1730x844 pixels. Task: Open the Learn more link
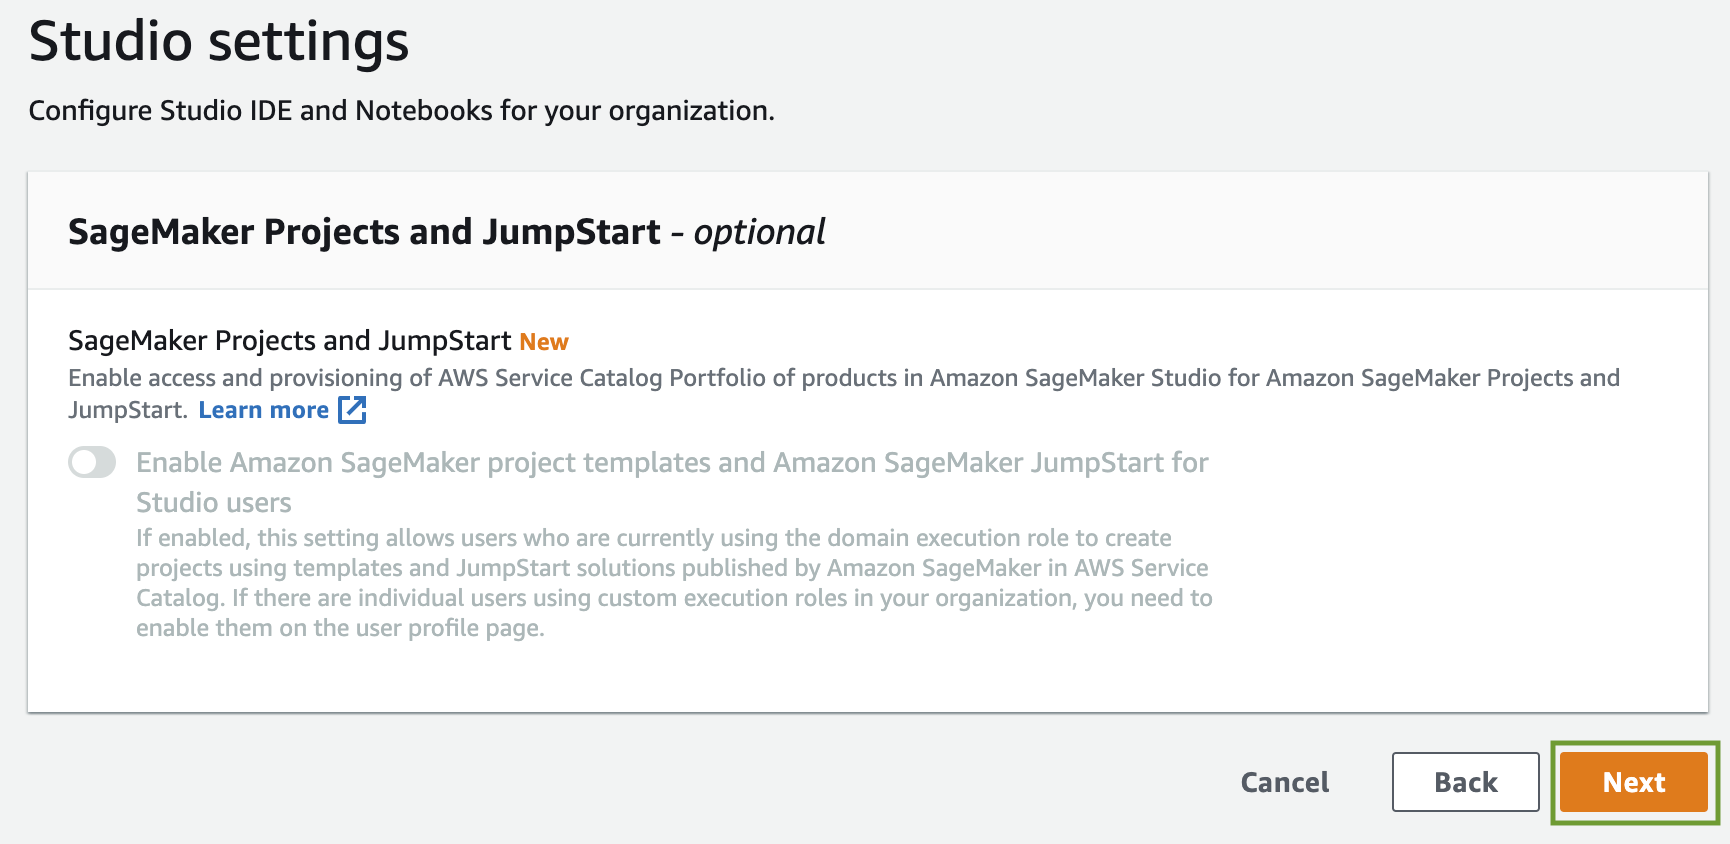264,410
